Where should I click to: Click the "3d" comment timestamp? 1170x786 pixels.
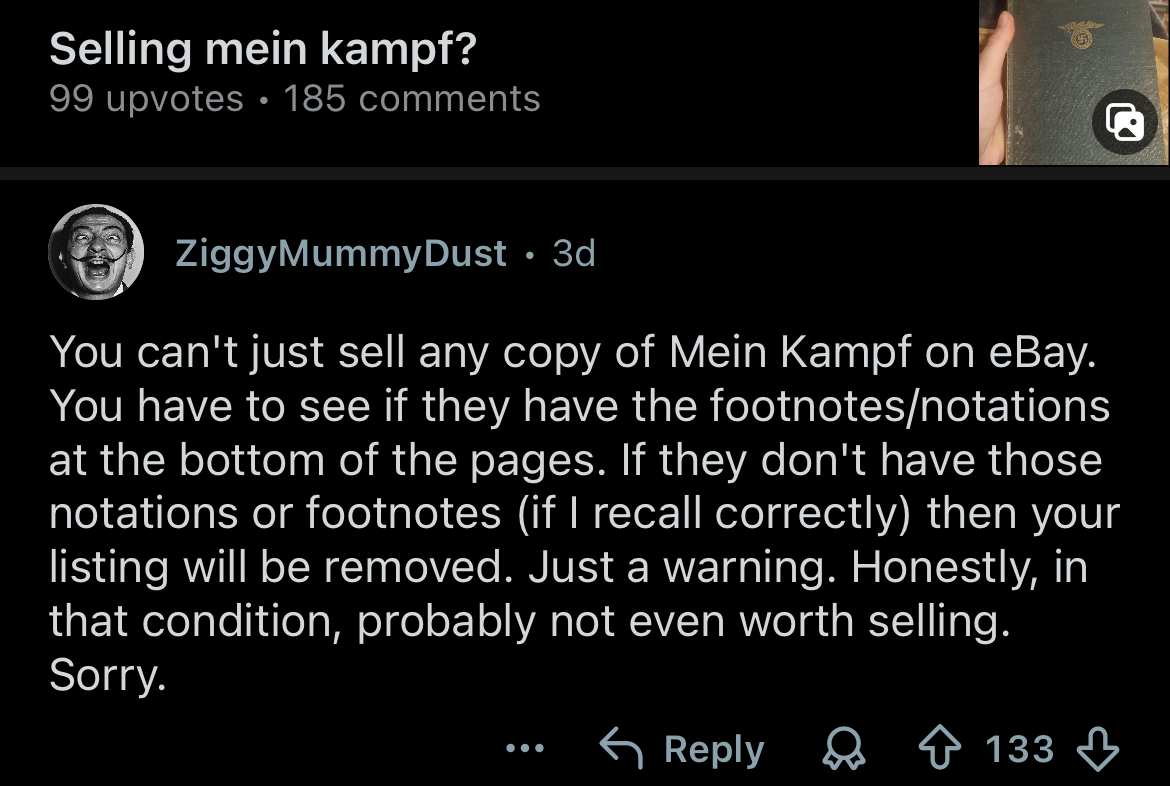coord(574,253)
